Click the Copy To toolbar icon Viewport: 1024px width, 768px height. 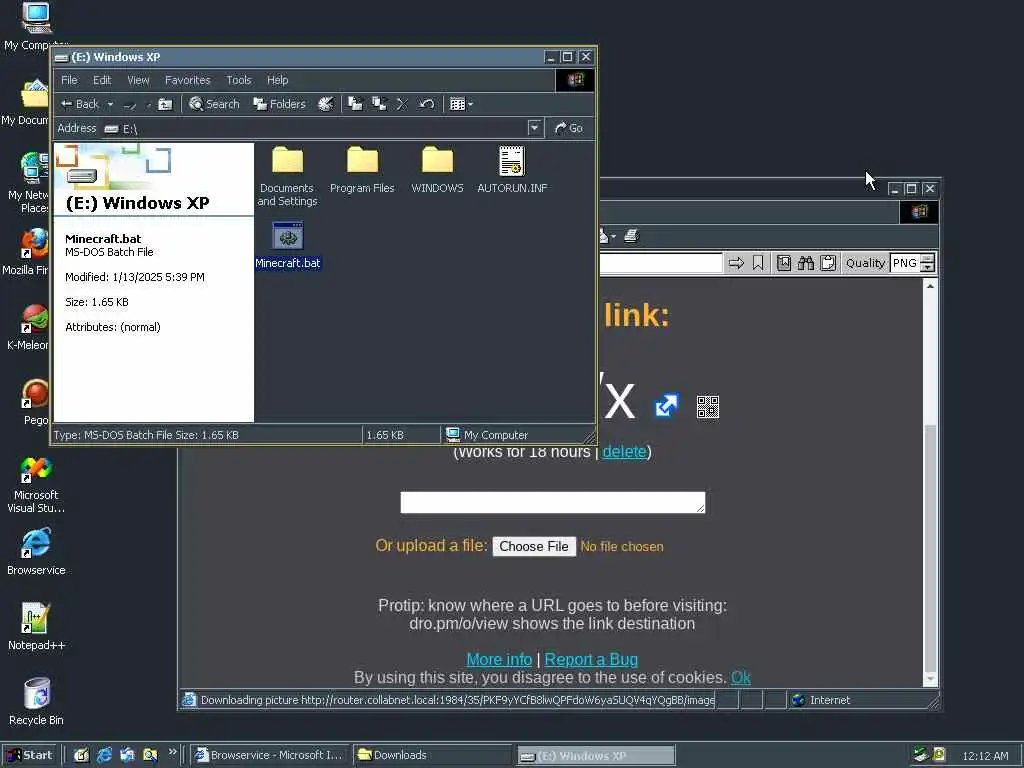[379, 104]
